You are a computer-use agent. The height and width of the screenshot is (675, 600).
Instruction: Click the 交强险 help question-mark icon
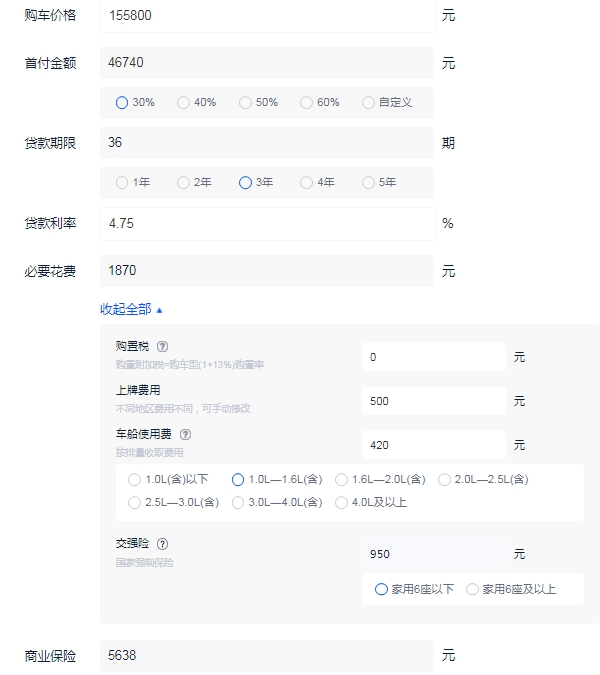162,544
